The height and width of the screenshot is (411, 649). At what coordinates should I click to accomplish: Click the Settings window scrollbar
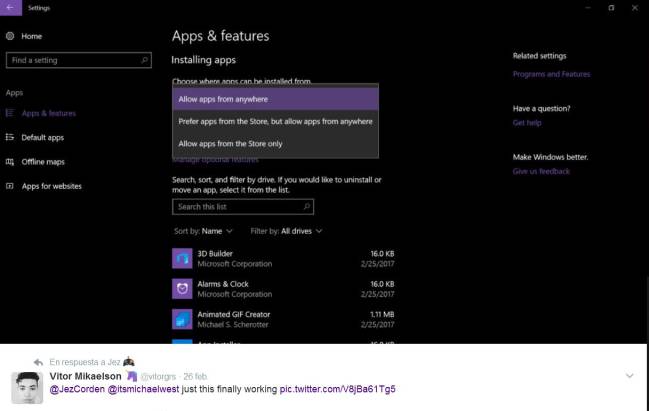tap(647, 308)
